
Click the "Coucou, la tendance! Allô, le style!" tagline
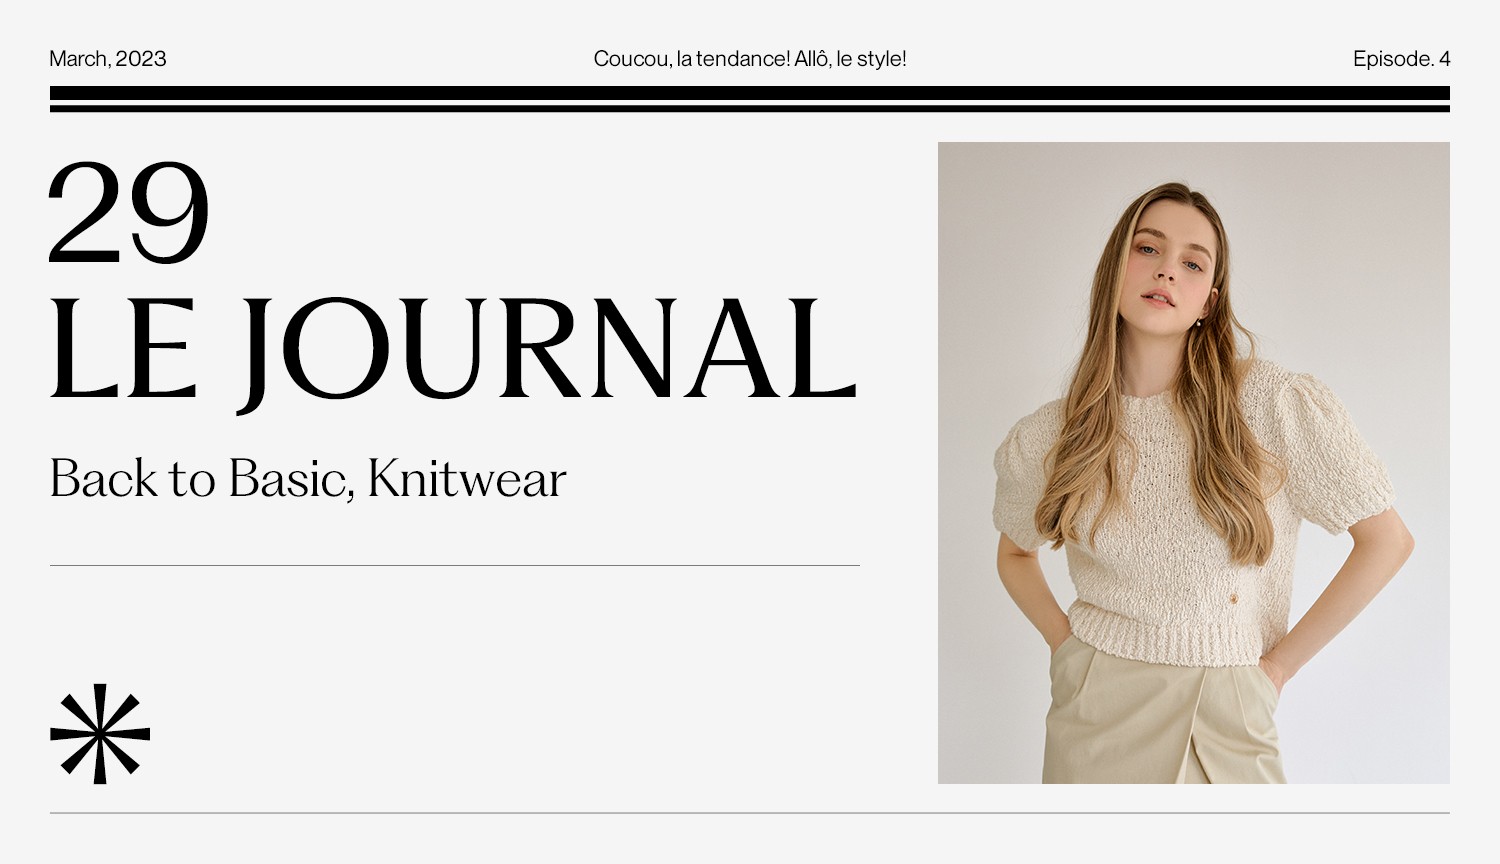(x=750, y=58)
